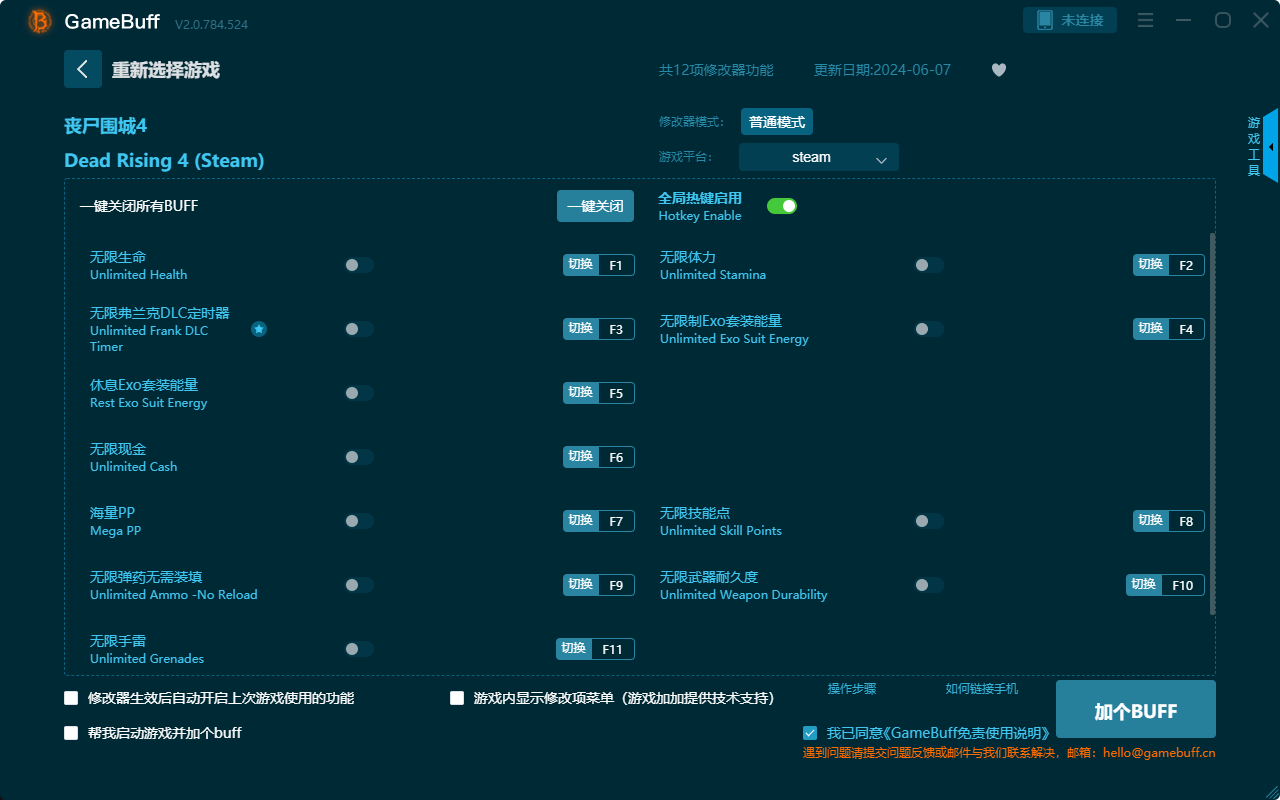
Task: Turn on Rest Exo Suit Energy switch
Action: pyautogui.click(x=359, y=393)
